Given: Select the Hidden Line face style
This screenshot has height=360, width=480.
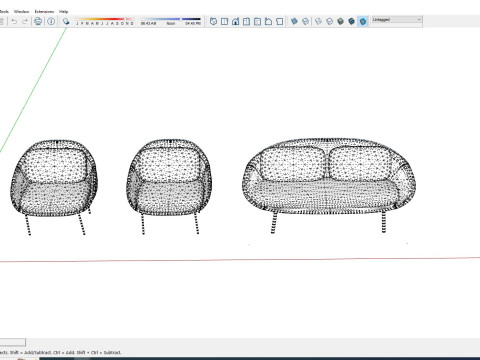Looking at the screenshot, I should (x=329, y=21).
